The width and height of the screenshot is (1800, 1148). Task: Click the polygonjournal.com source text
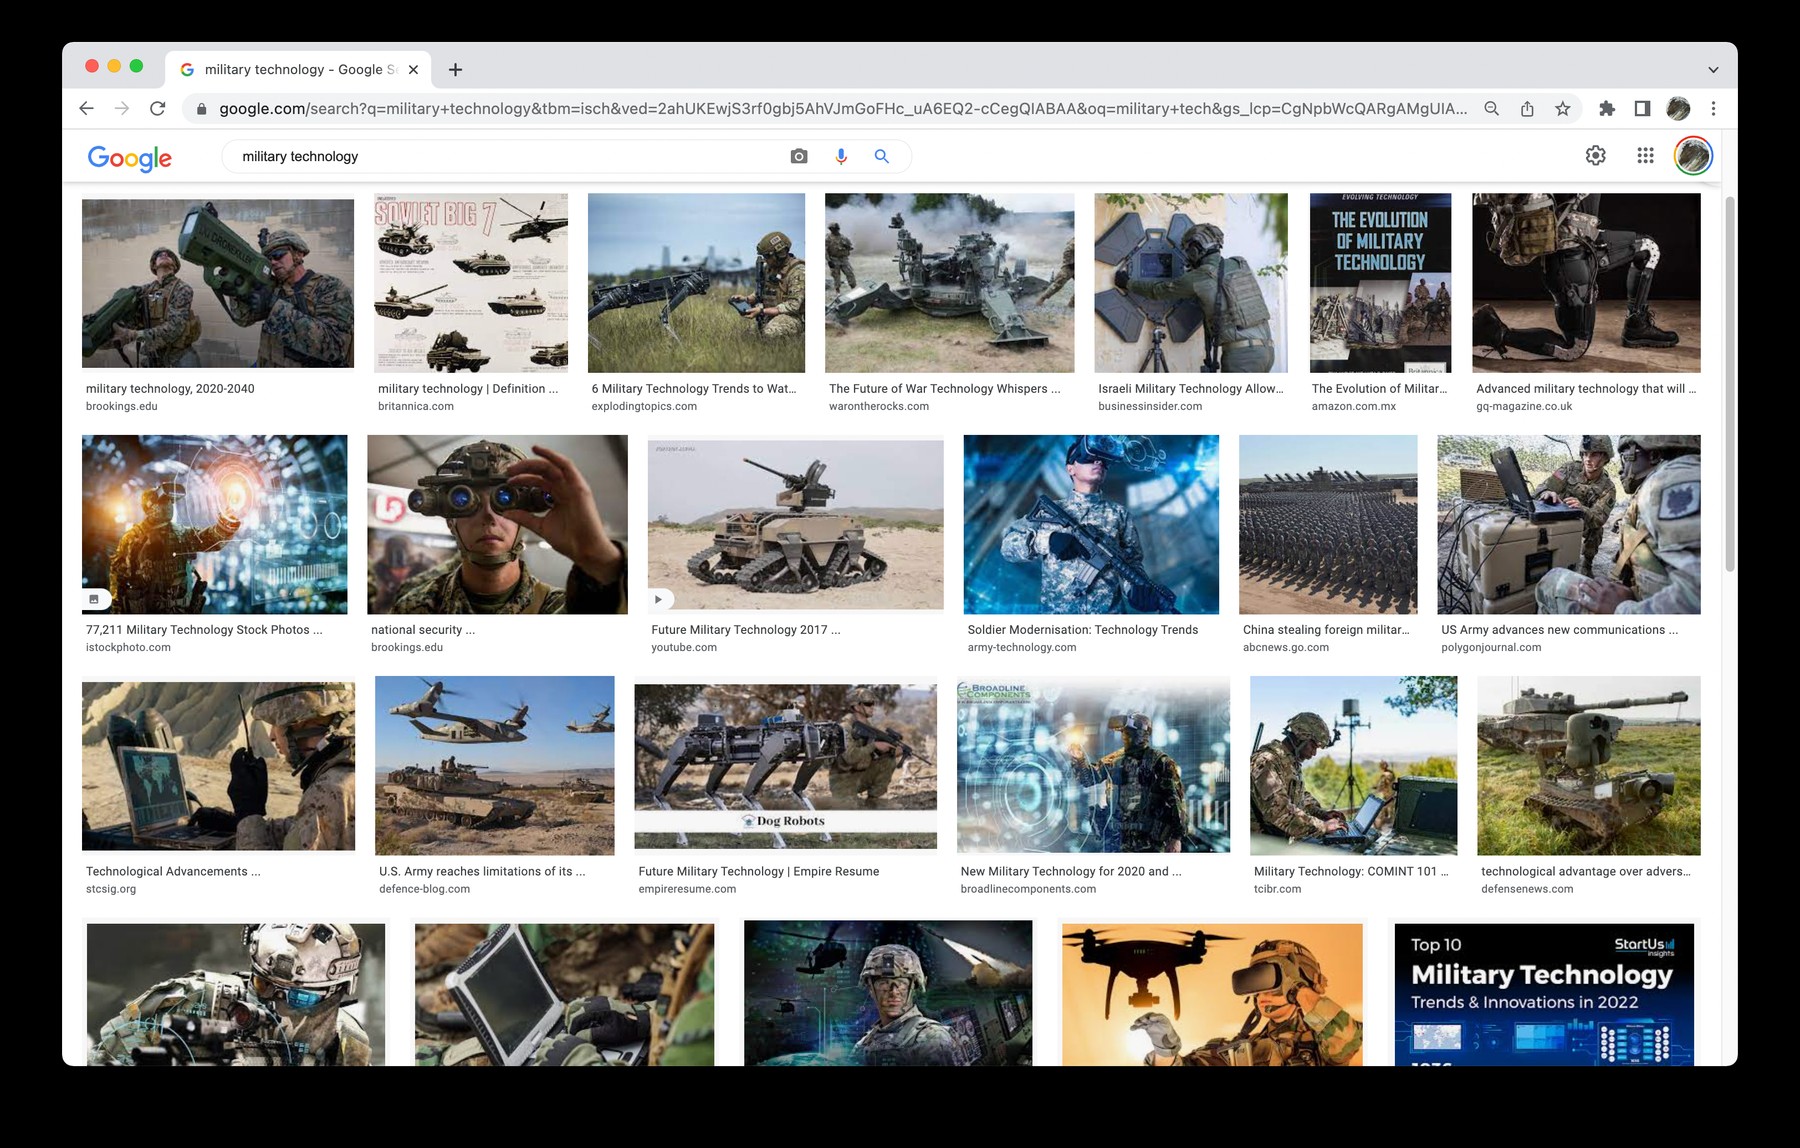[1491, 648]
